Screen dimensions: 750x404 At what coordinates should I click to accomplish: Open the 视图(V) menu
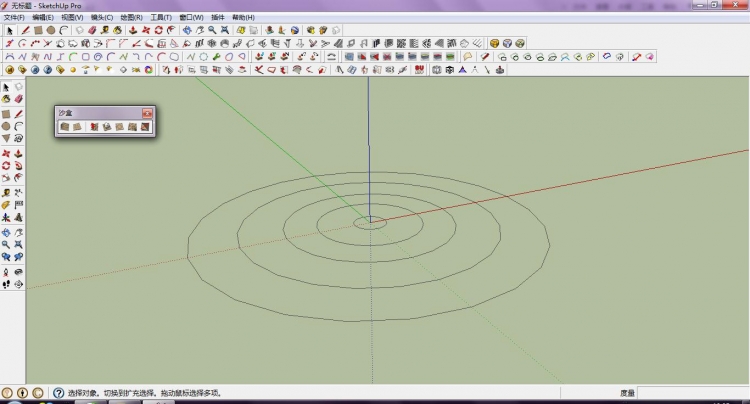(x=72, y=17)
